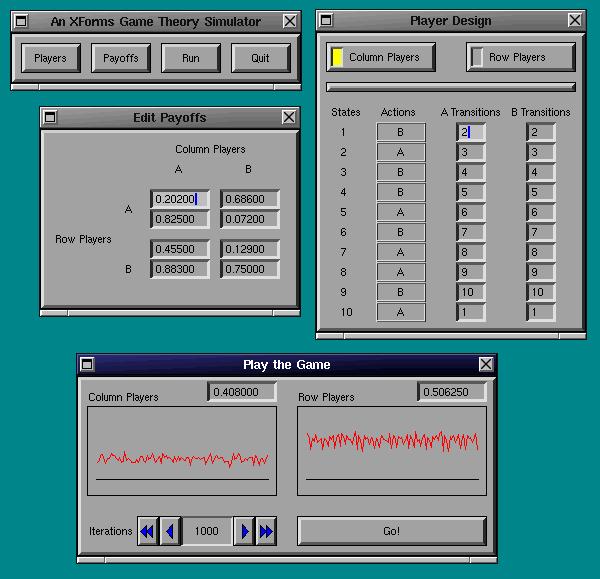Click the Player Design horizontal slider bar

[x=451, y=88]
